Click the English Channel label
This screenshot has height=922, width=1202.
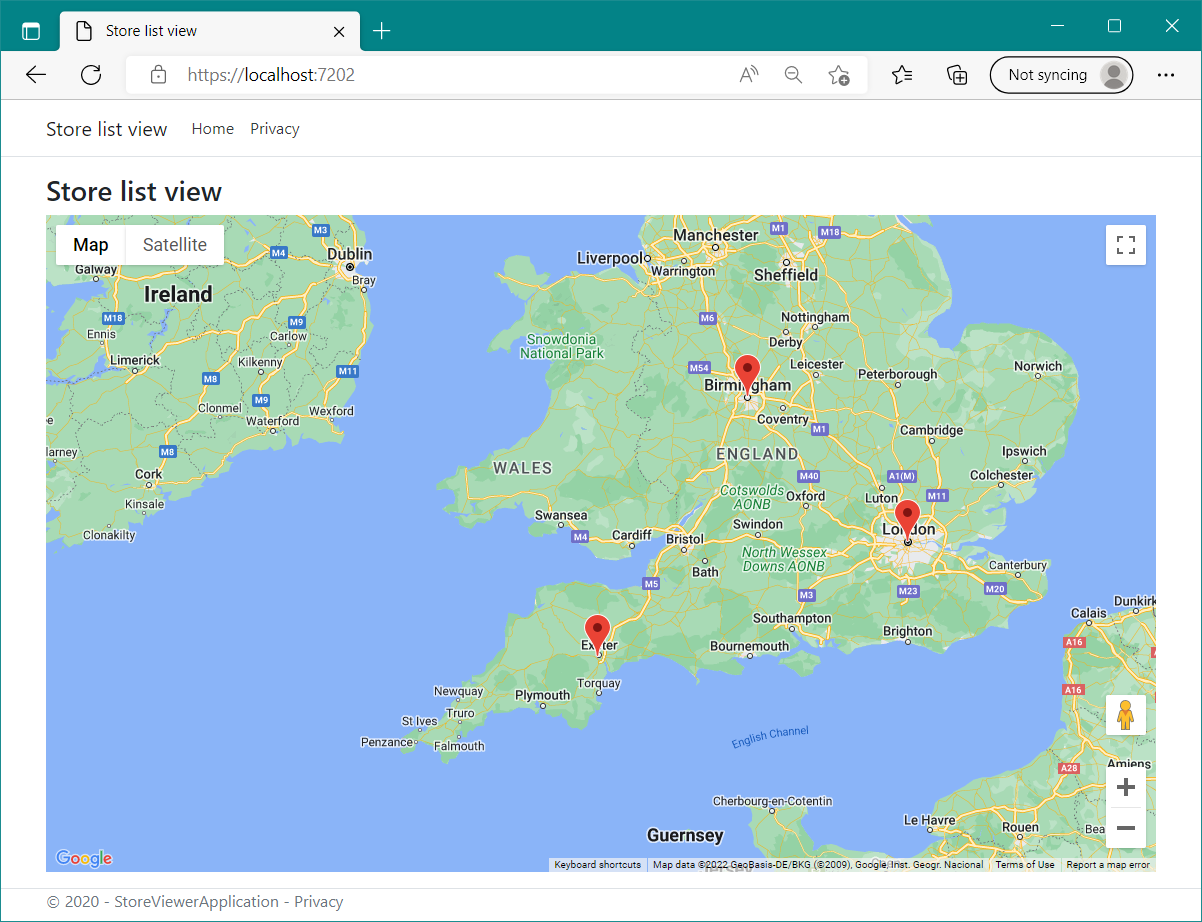pos(770,737)
